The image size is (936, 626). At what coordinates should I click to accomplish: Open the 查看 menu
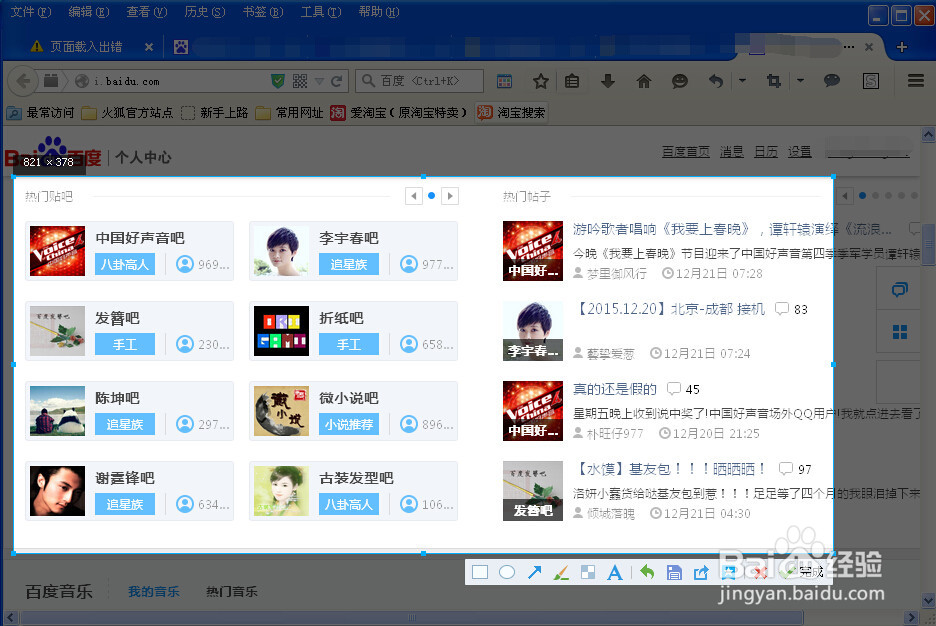[x=147, y=11]
